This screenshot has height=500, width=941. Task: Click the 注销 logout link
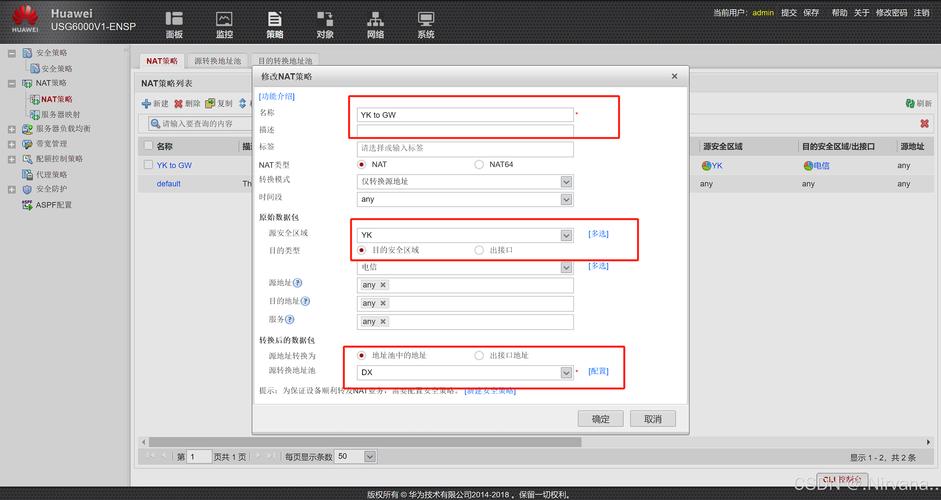[921, 13]
